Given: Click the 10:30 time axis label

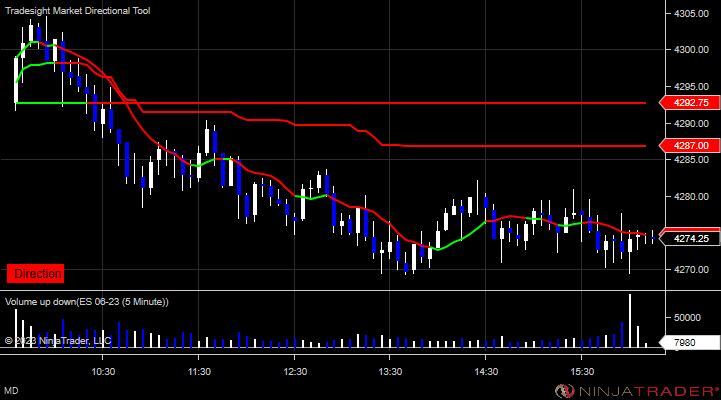Looking at the screenshot, I should [103, 371].
